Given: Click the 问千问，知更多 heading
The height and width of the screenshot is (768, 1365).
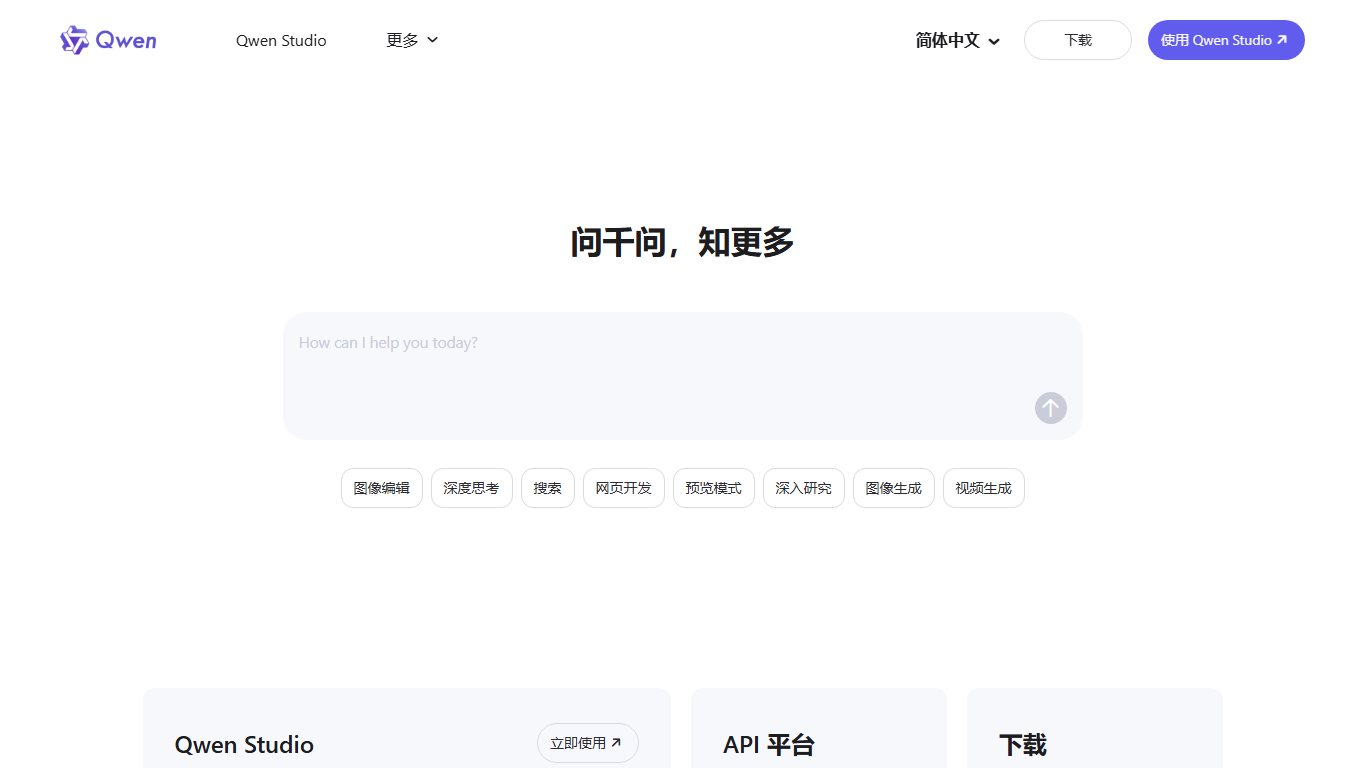Looking at the screenshot, I should click(x=683, y=243).
